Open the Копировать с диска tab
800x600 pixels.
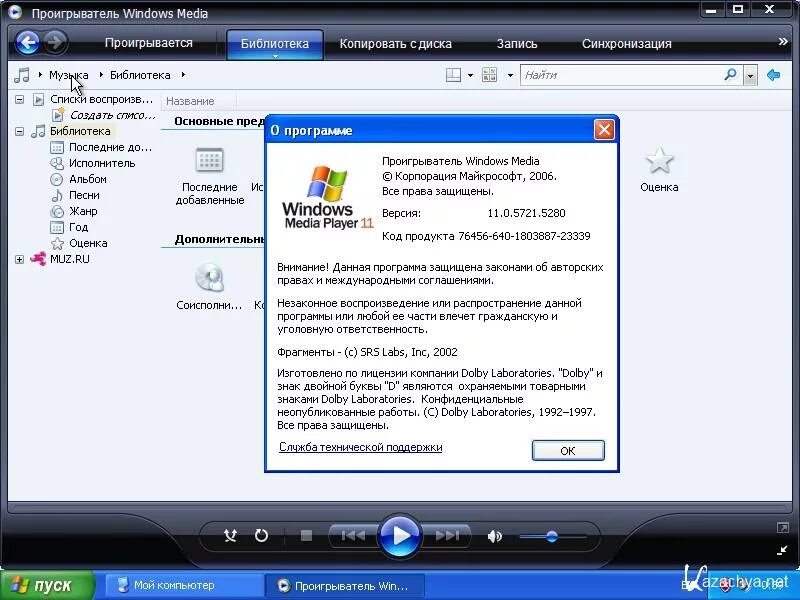point(395,44)
